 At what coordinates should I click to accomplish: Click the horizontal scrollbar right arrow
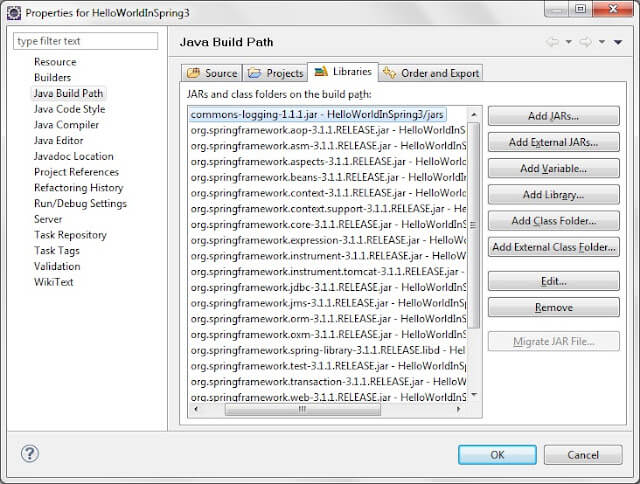[459, 409]
